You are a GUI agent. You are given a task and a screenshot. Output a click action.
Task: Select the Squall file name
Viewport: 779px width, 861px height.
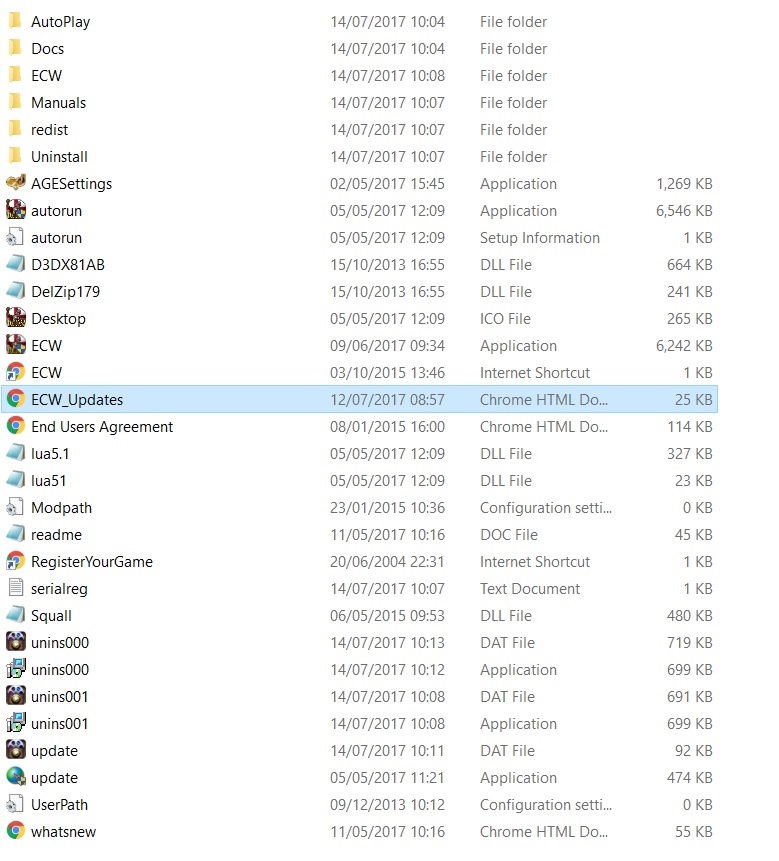51,616
